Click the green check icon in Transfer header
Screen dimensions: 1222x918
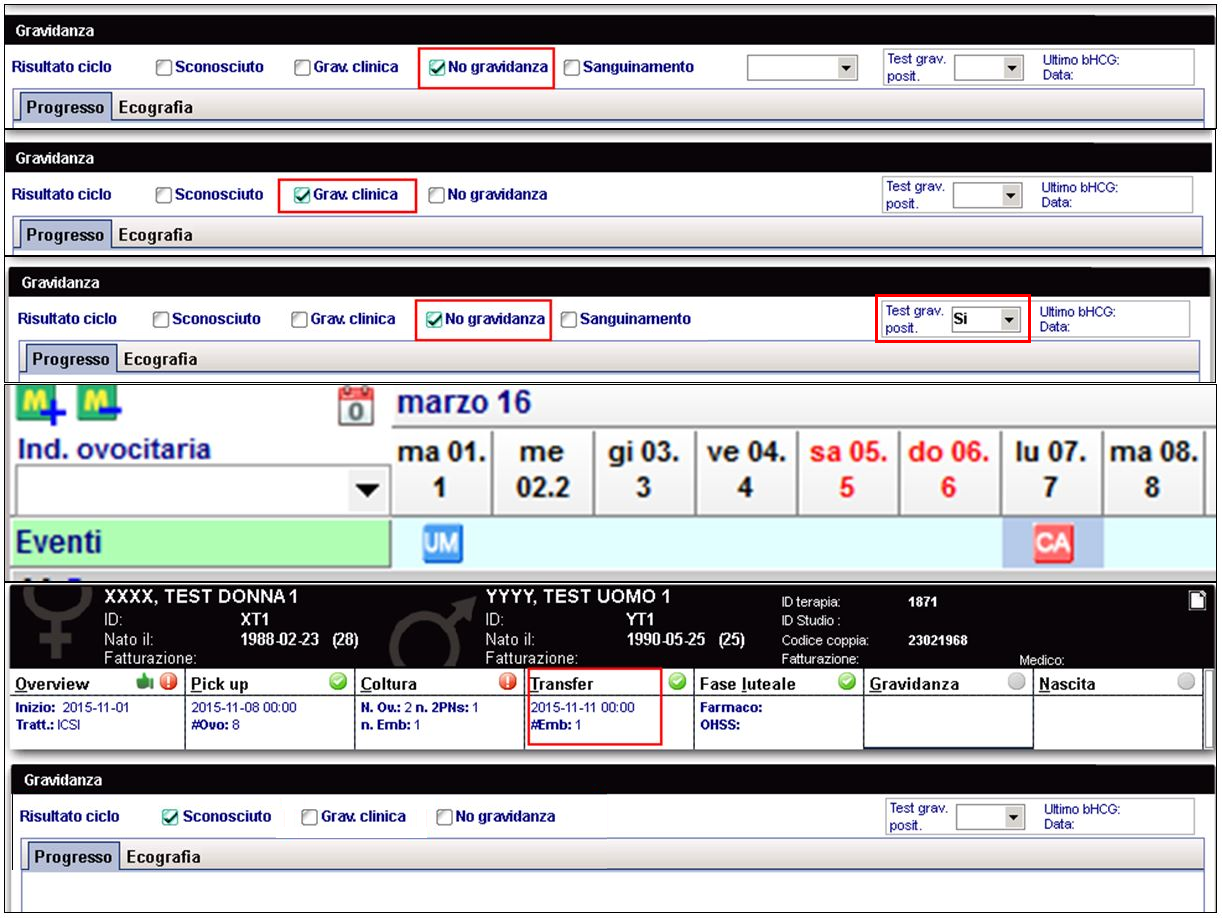[678, 683]
